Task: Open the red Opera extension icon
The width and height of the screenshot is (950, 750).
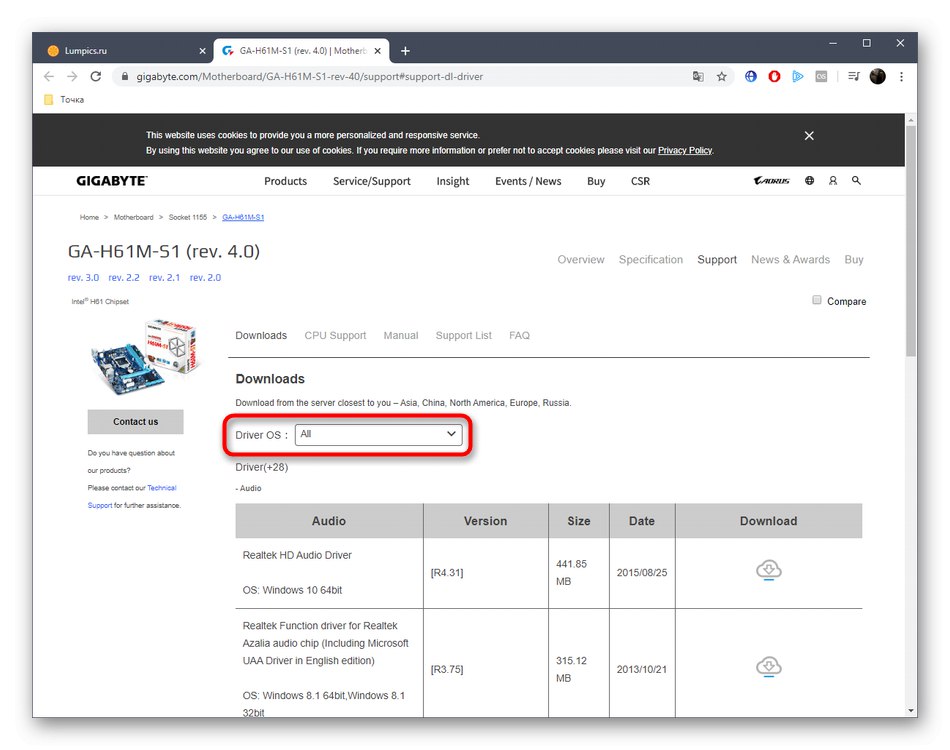Action: pos(774,76)
